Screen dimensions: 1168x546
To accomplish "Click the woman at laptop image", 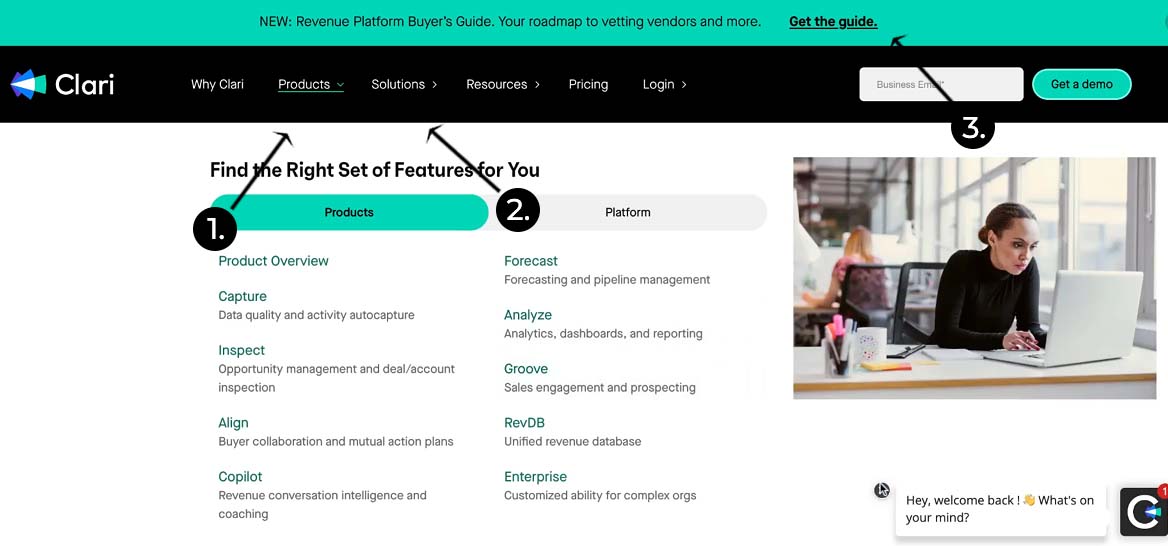I will (974, 278).
